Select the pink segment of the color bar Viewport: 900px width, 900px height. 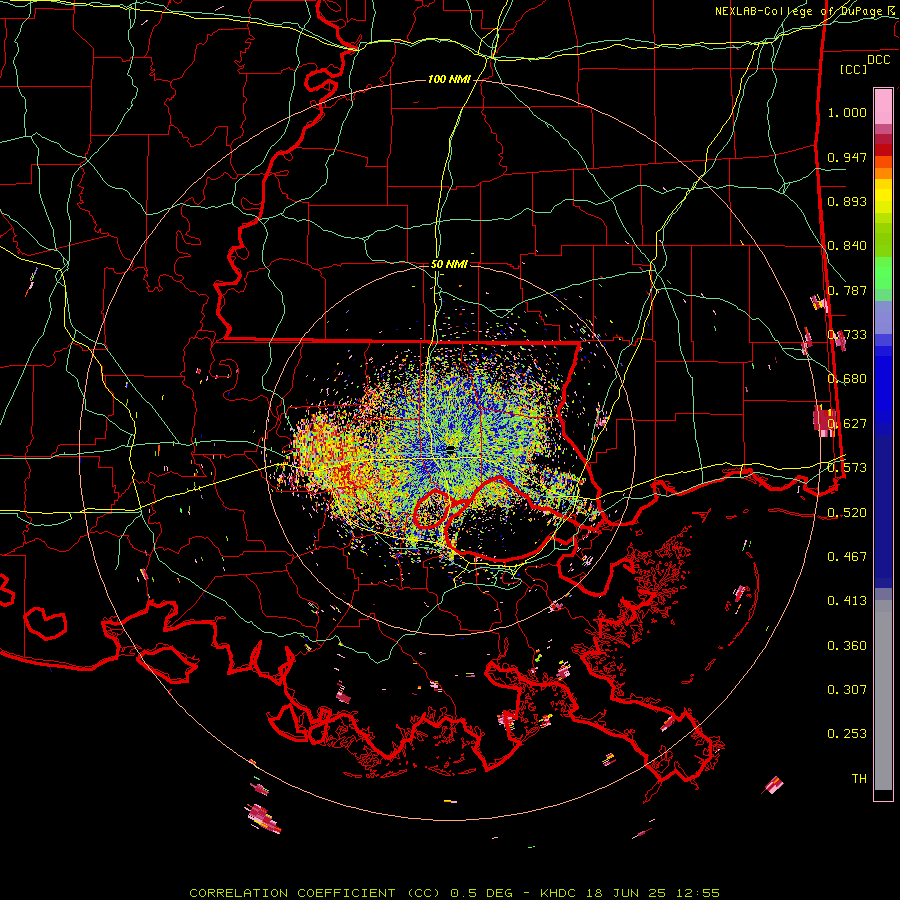pyautogui.click(x=883, y=106)
